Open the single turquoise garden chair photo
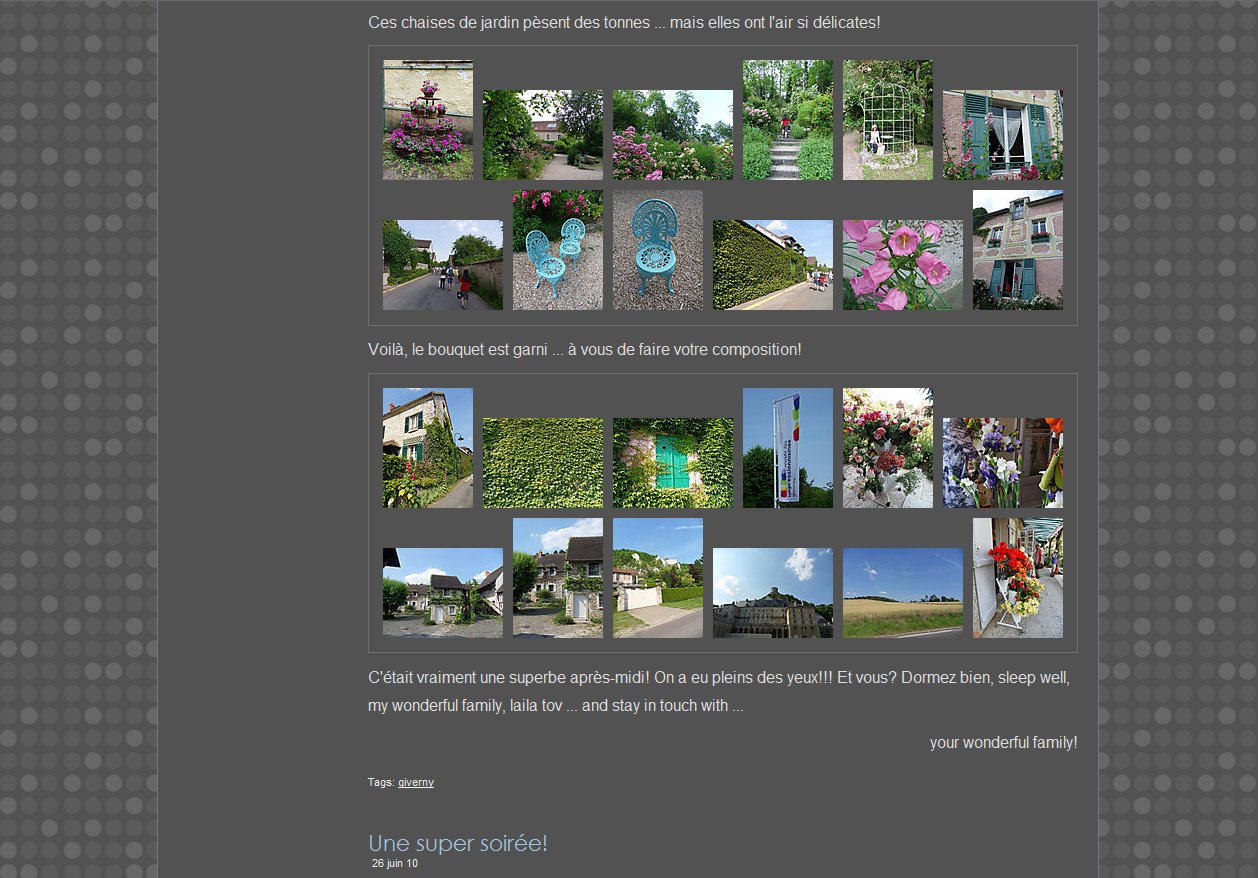Screen dimensions: 1258x878 coord(657,250)
